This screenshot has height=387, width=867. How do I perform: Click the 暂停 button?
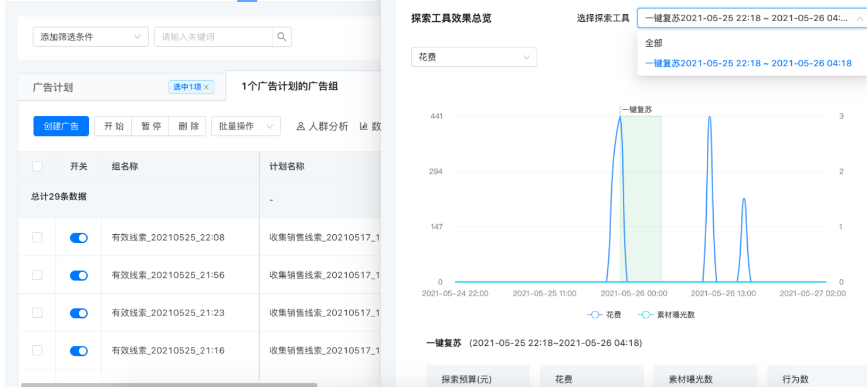(x=150, y=126)
